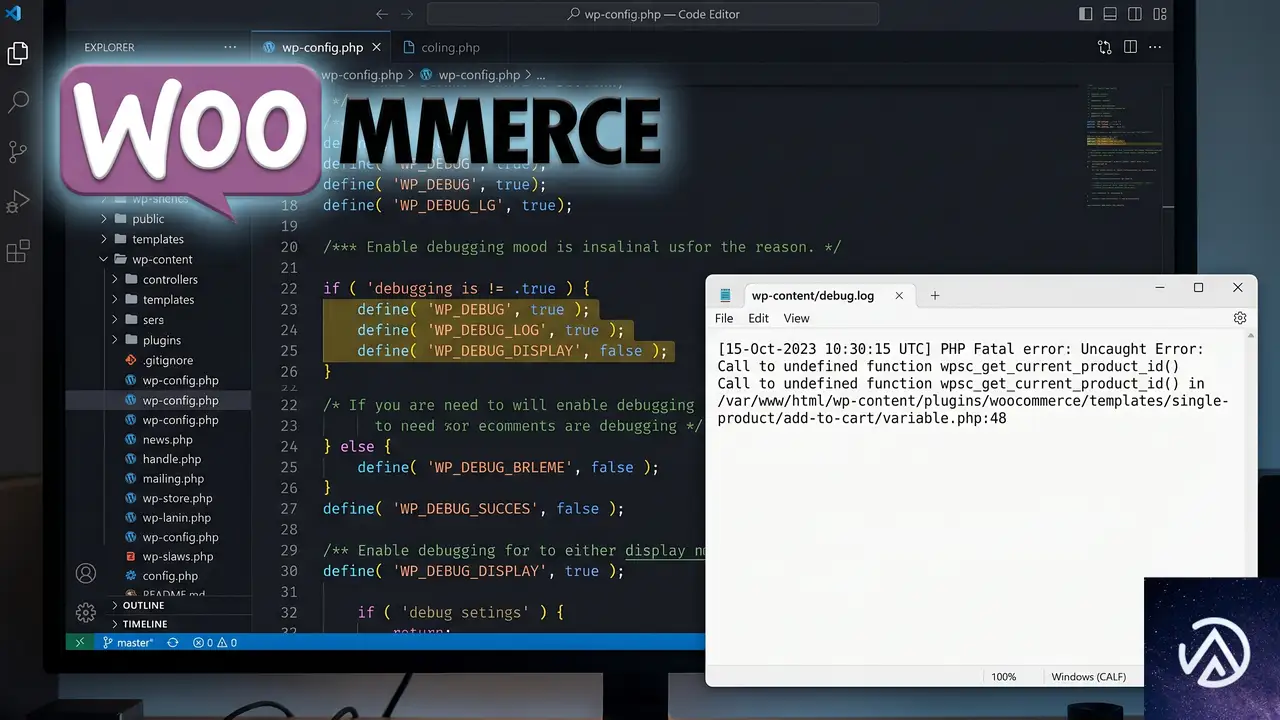This screenshot has height=720, width=1280.
Task: Toggle the secondary side bar layout button
Action: pyautogui.click(x=1135, y=14)
